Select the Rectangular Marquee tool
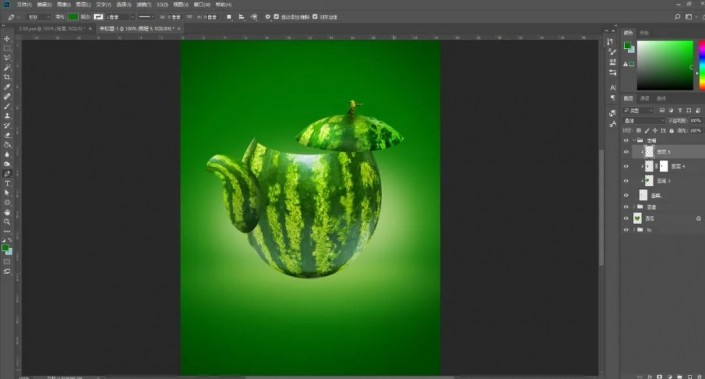Screen dimensions: 705x379 coord(7,49)
